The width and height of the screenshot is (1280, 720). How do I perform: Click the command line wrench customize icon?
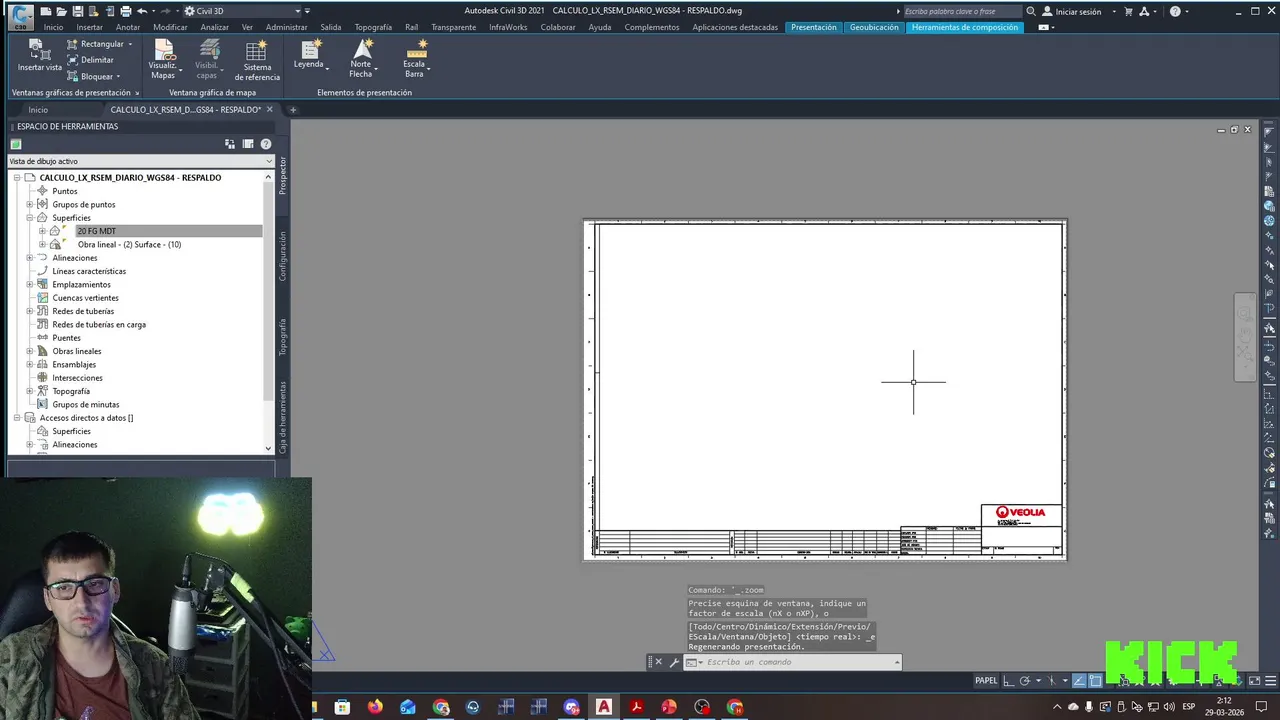tap(674, 662)
